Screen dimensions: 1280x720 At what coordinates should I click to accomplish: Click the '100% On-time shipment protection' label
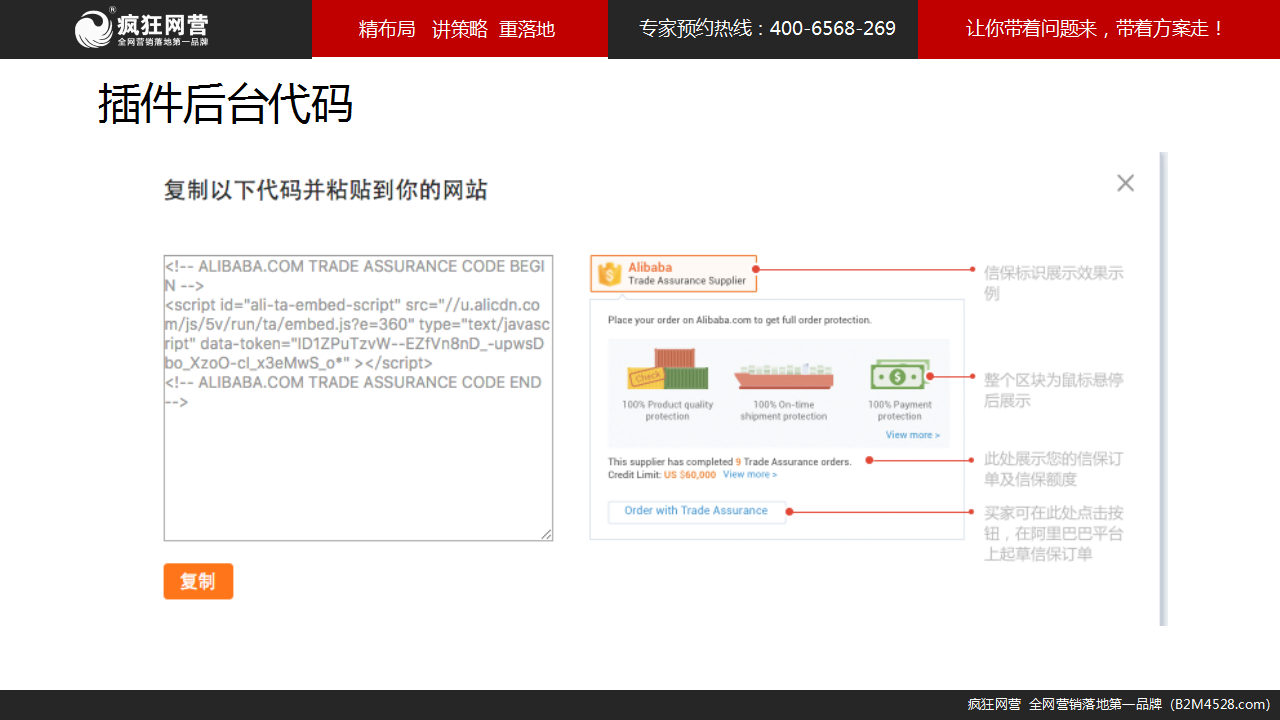point(783,410)
